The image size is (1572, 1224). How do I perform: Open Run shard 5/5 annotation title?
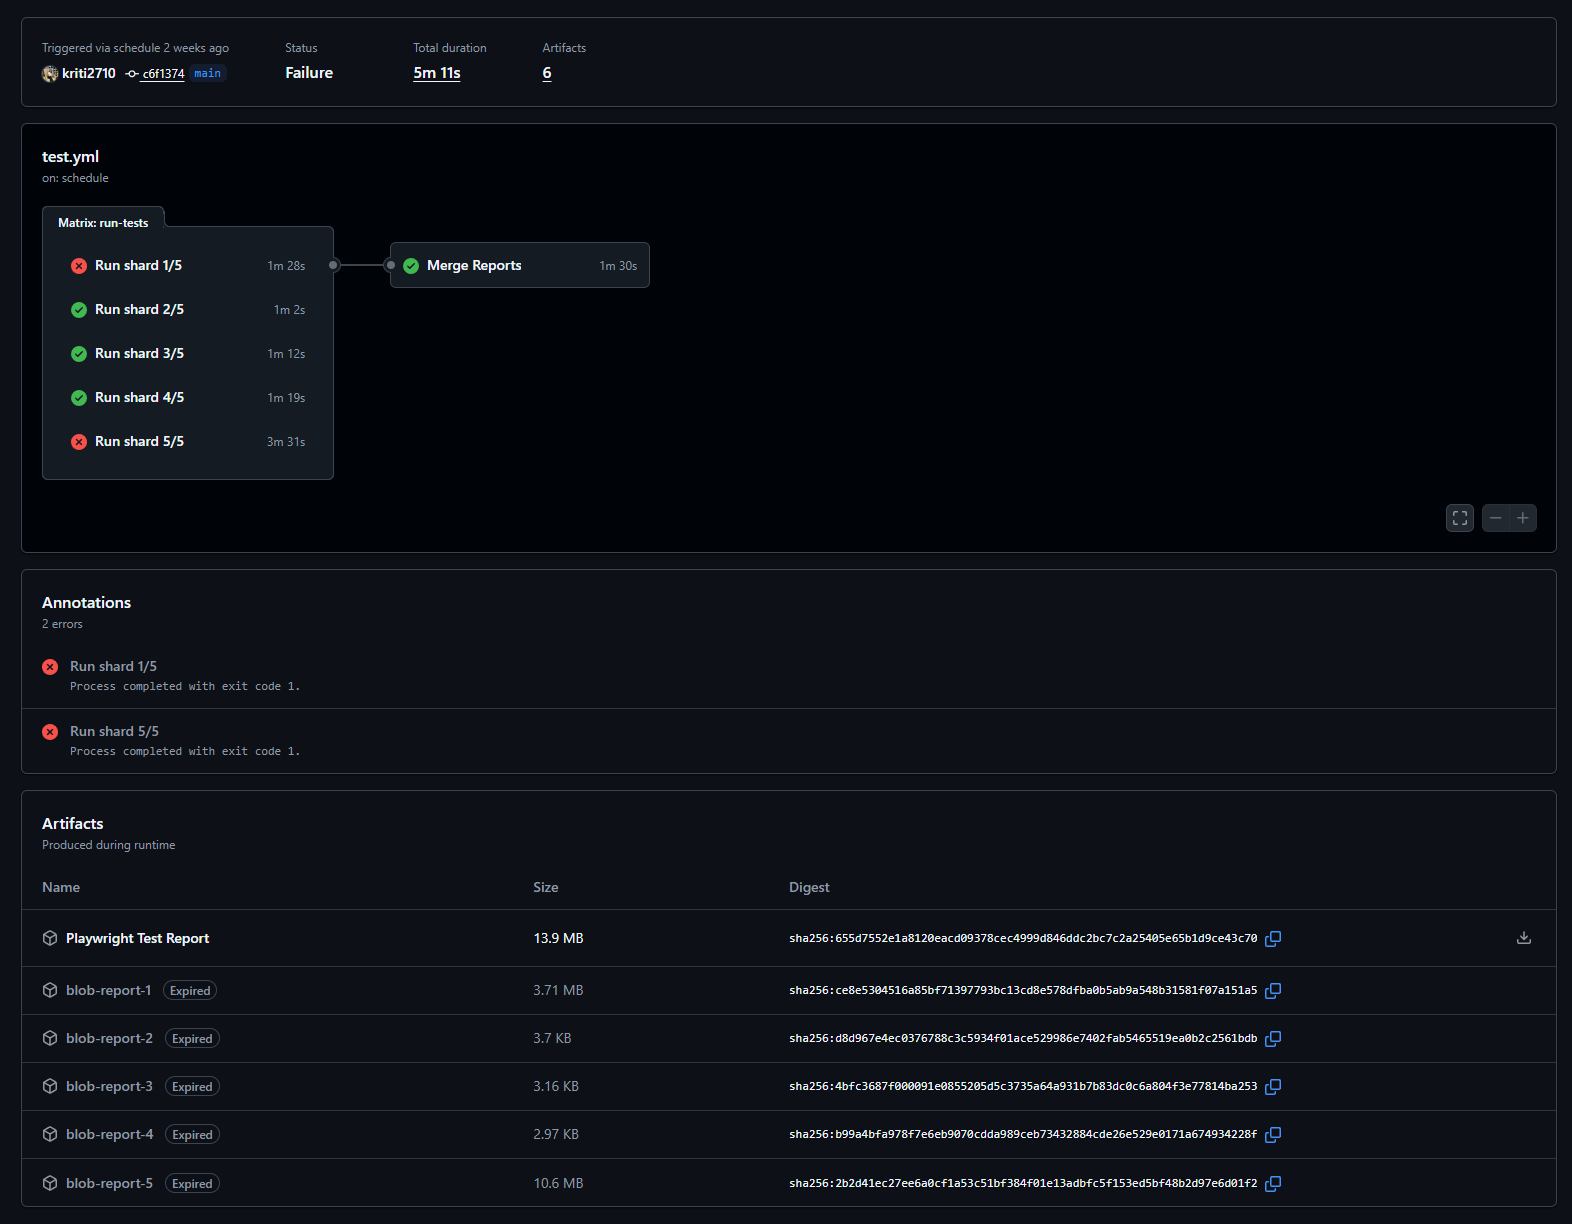click(114, 732)
